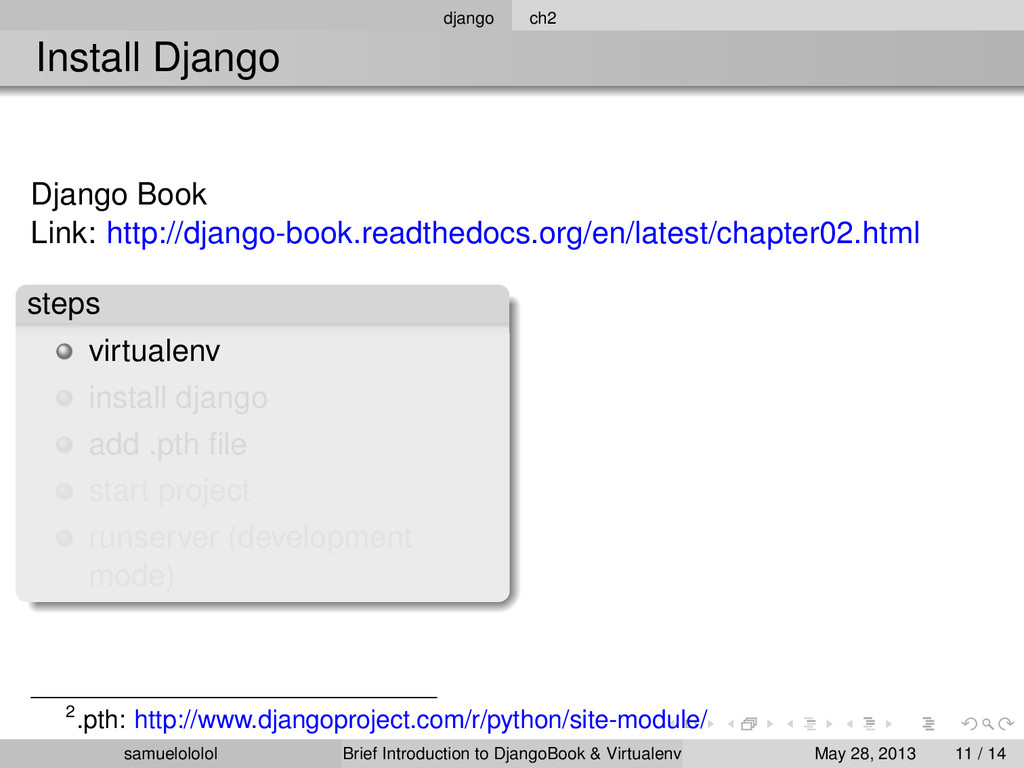This screenshot has width=1024, height=768.
Task: Click the search magnifier navigation icon
Action: click(988, 724)
